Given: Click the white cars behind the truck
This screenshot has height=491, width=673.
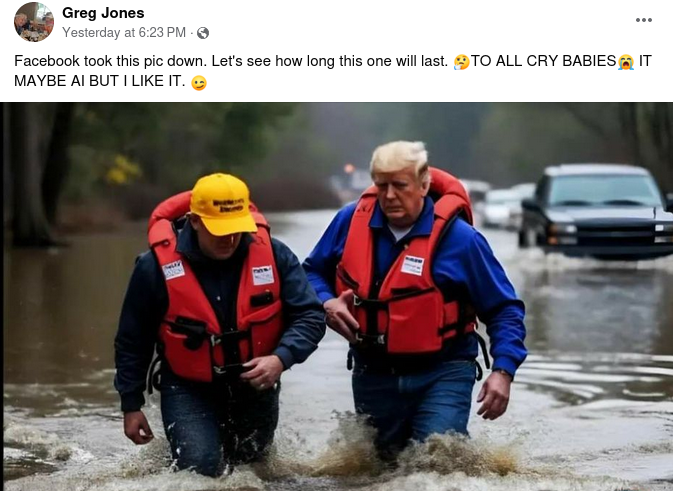Looking at the screenshot, I should tap(500, 204).
